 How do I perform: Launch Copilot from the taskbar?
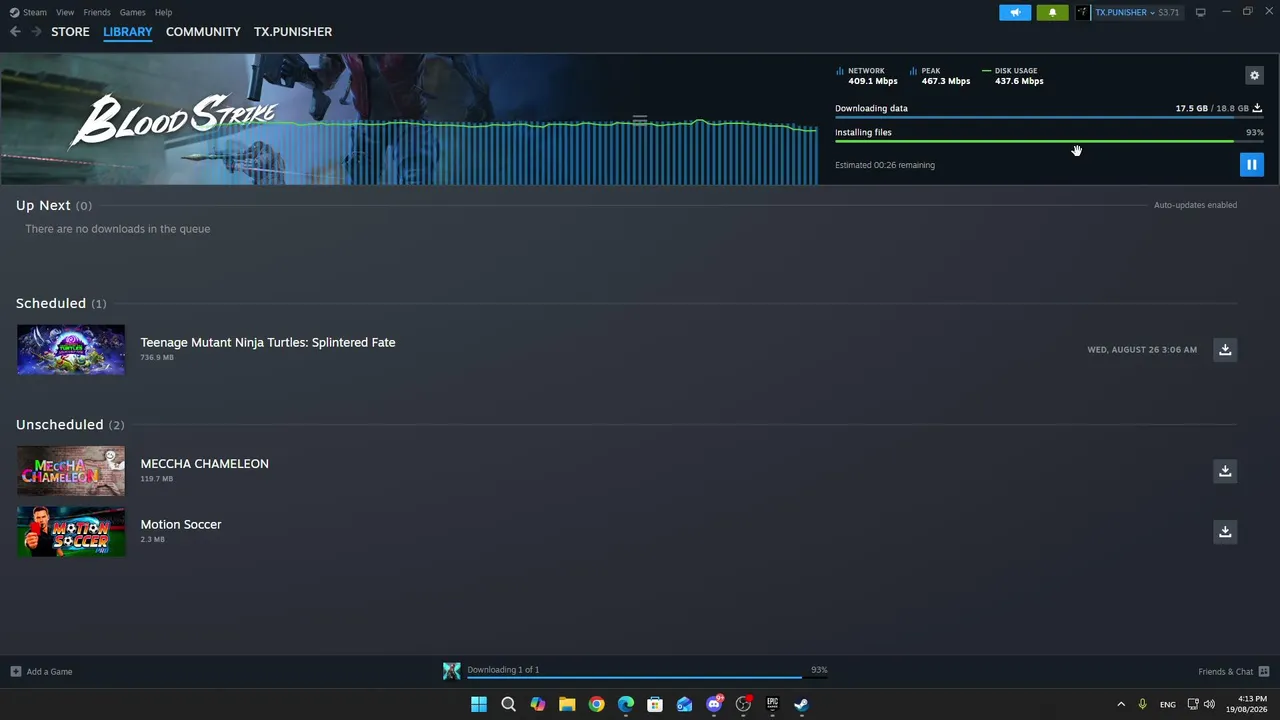pyautogui.click(x=538, y=704)
